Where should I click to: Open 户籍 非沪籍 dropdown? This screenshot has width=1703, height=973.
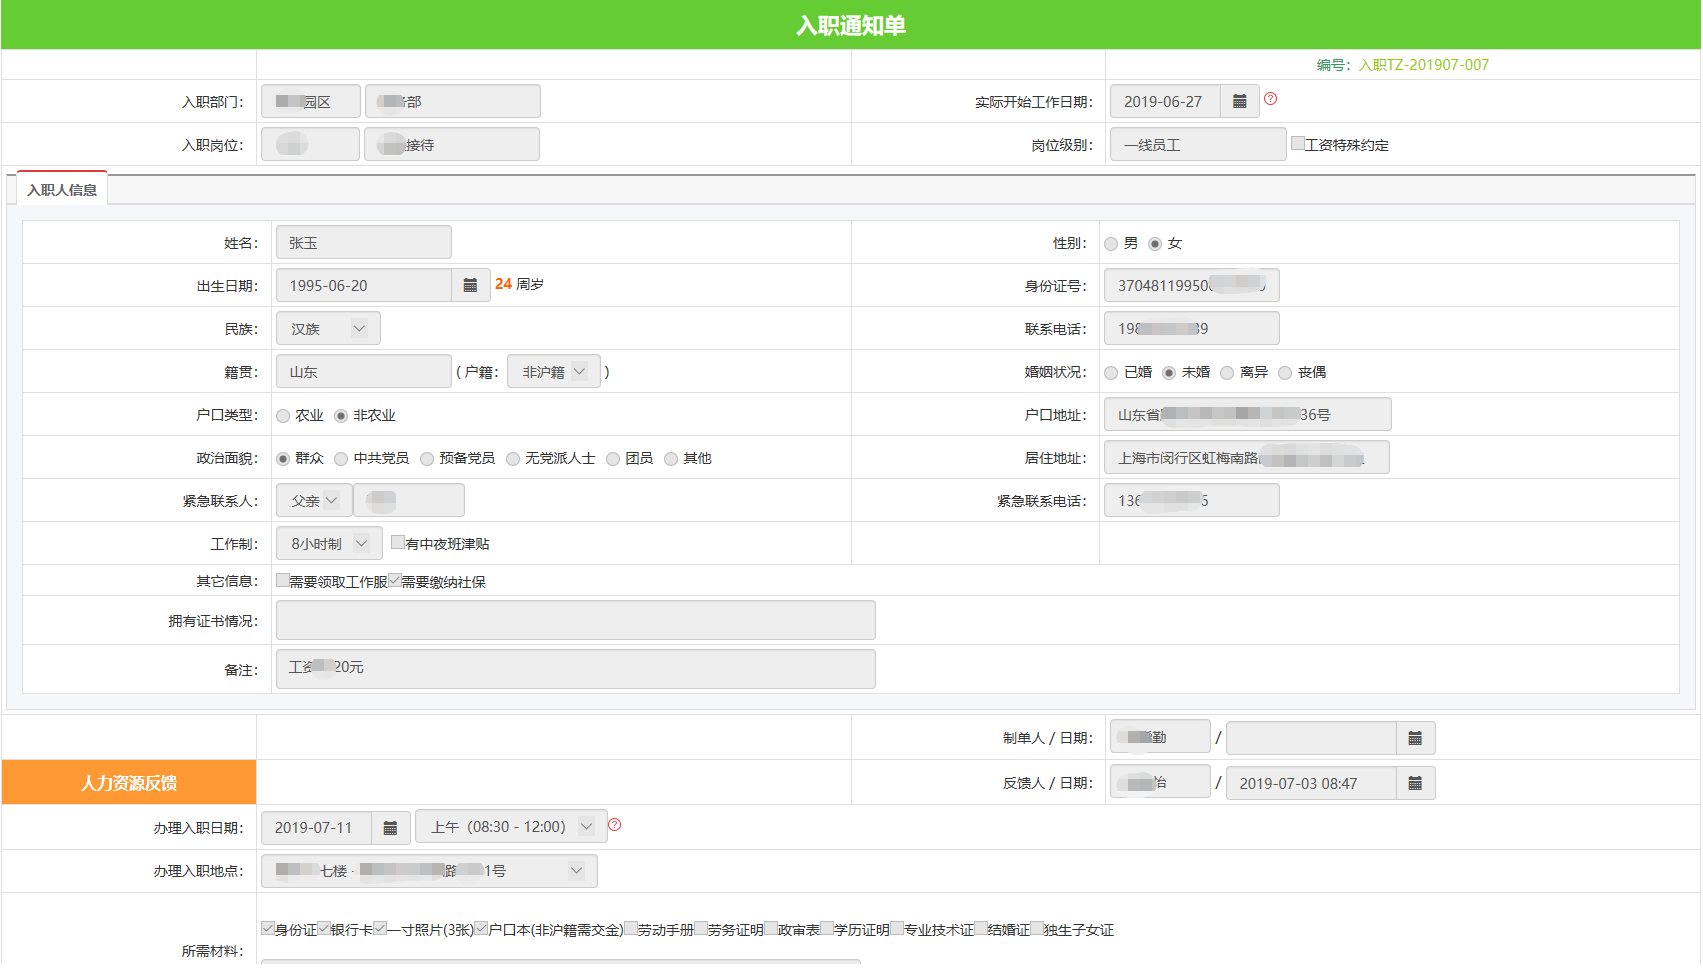click(x=553, y=372)
